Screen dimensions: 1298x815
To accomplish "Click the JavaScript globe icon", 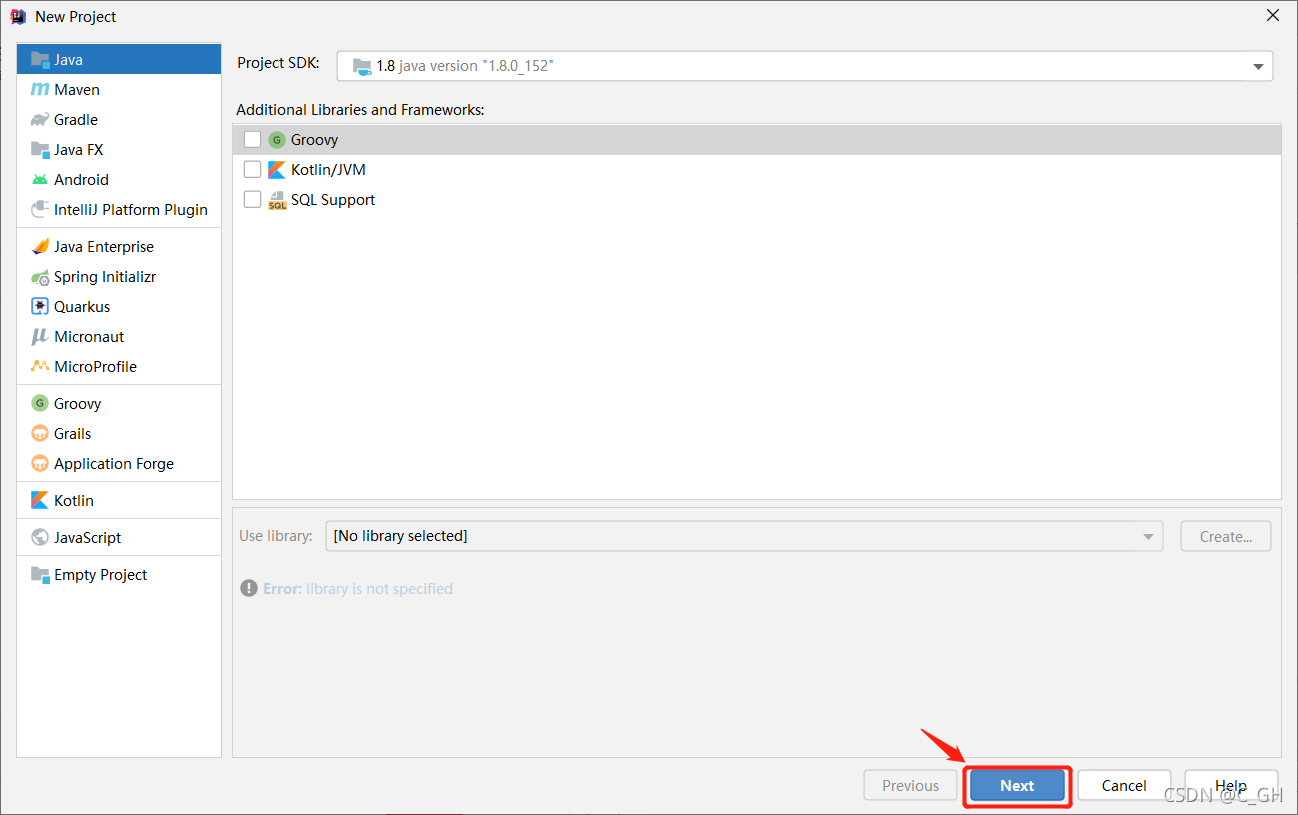I will point(40,537).
